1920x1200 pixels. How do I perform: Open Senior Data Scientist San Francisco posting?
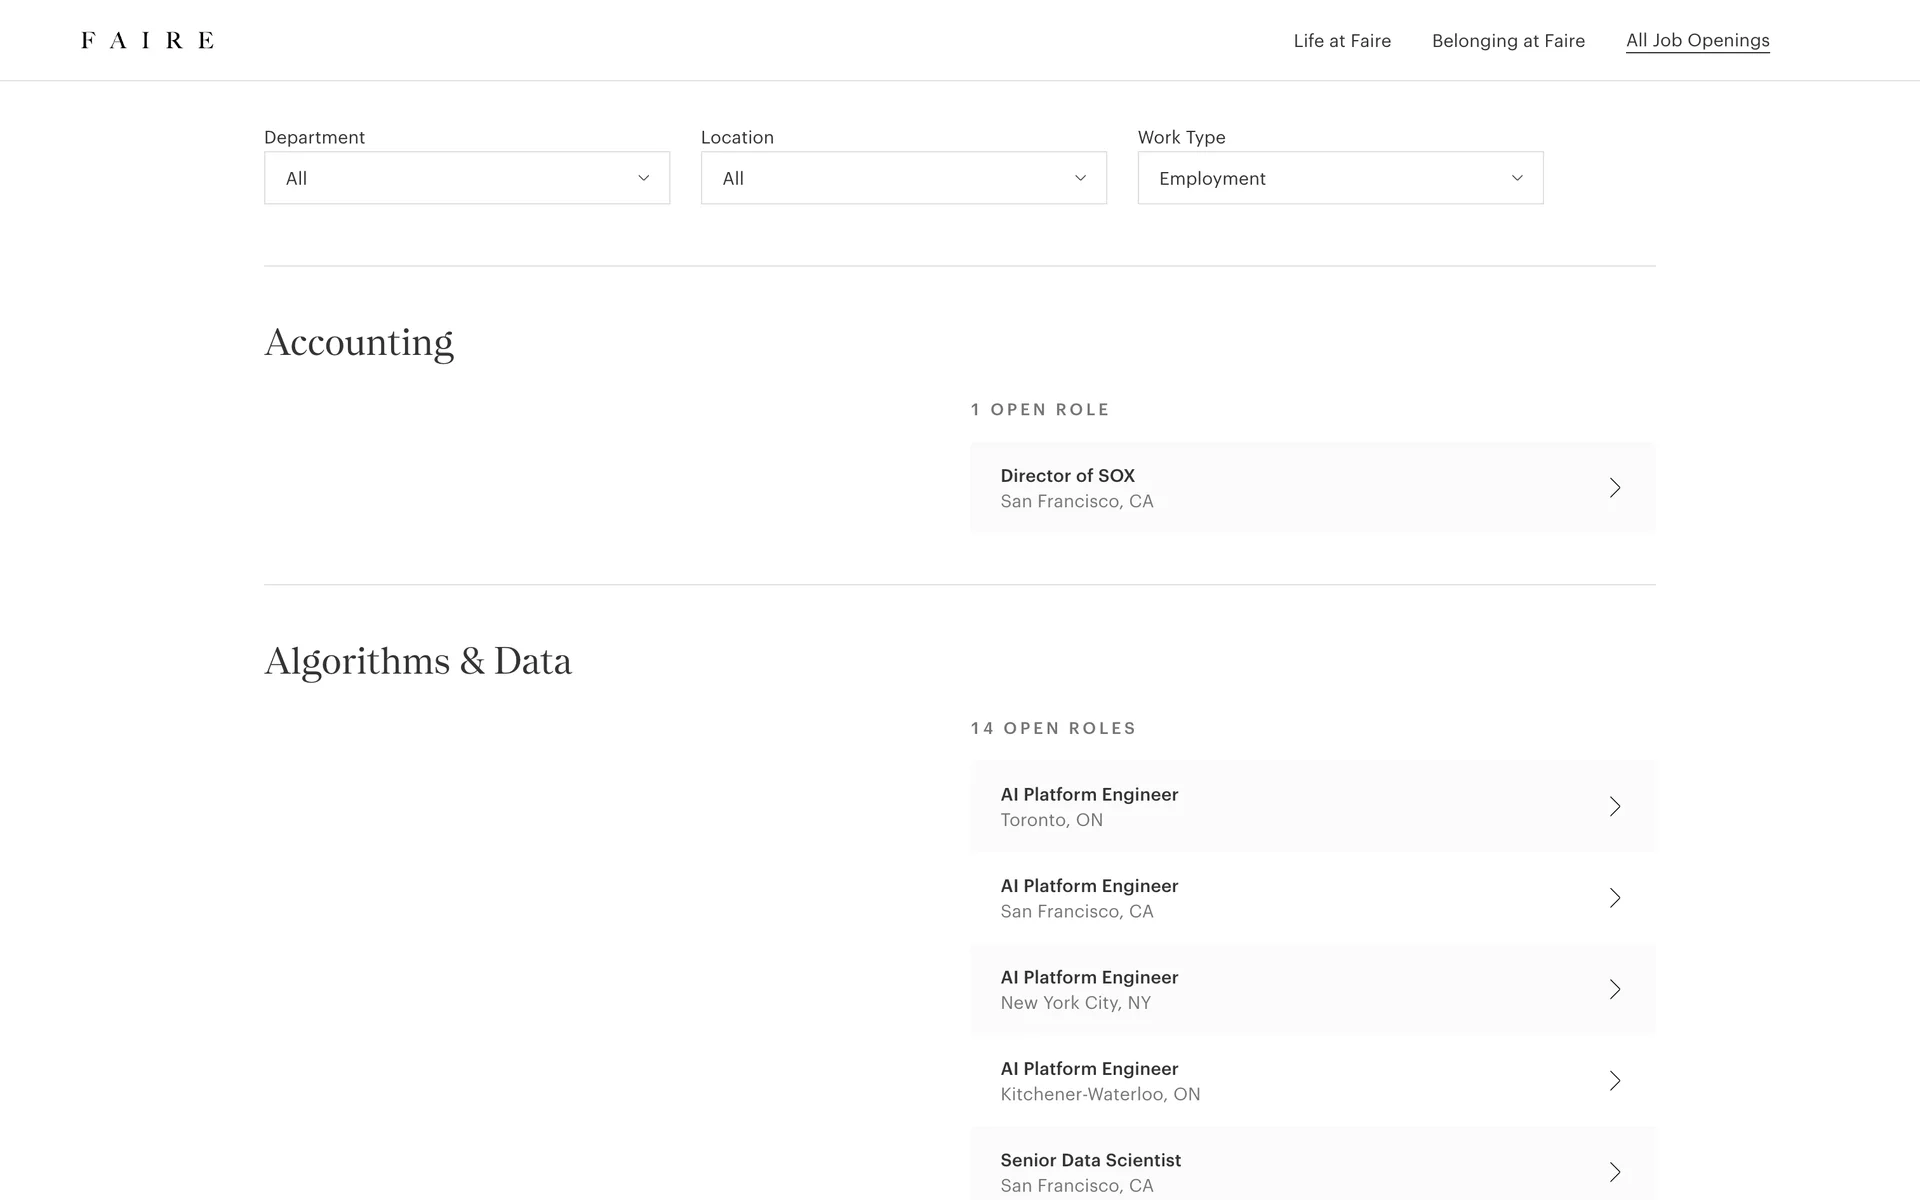click(1090, 1161)
